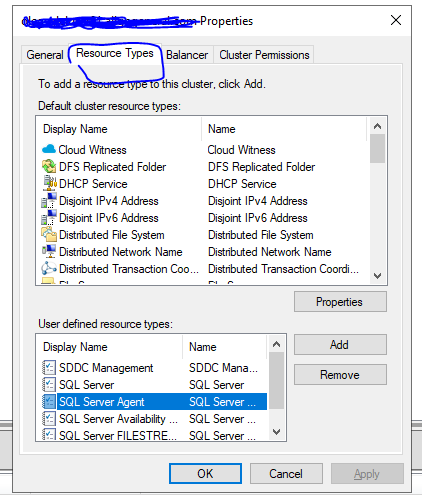
Task: Select the SQL Server FILESTRE... text
Action: [118, 435]
